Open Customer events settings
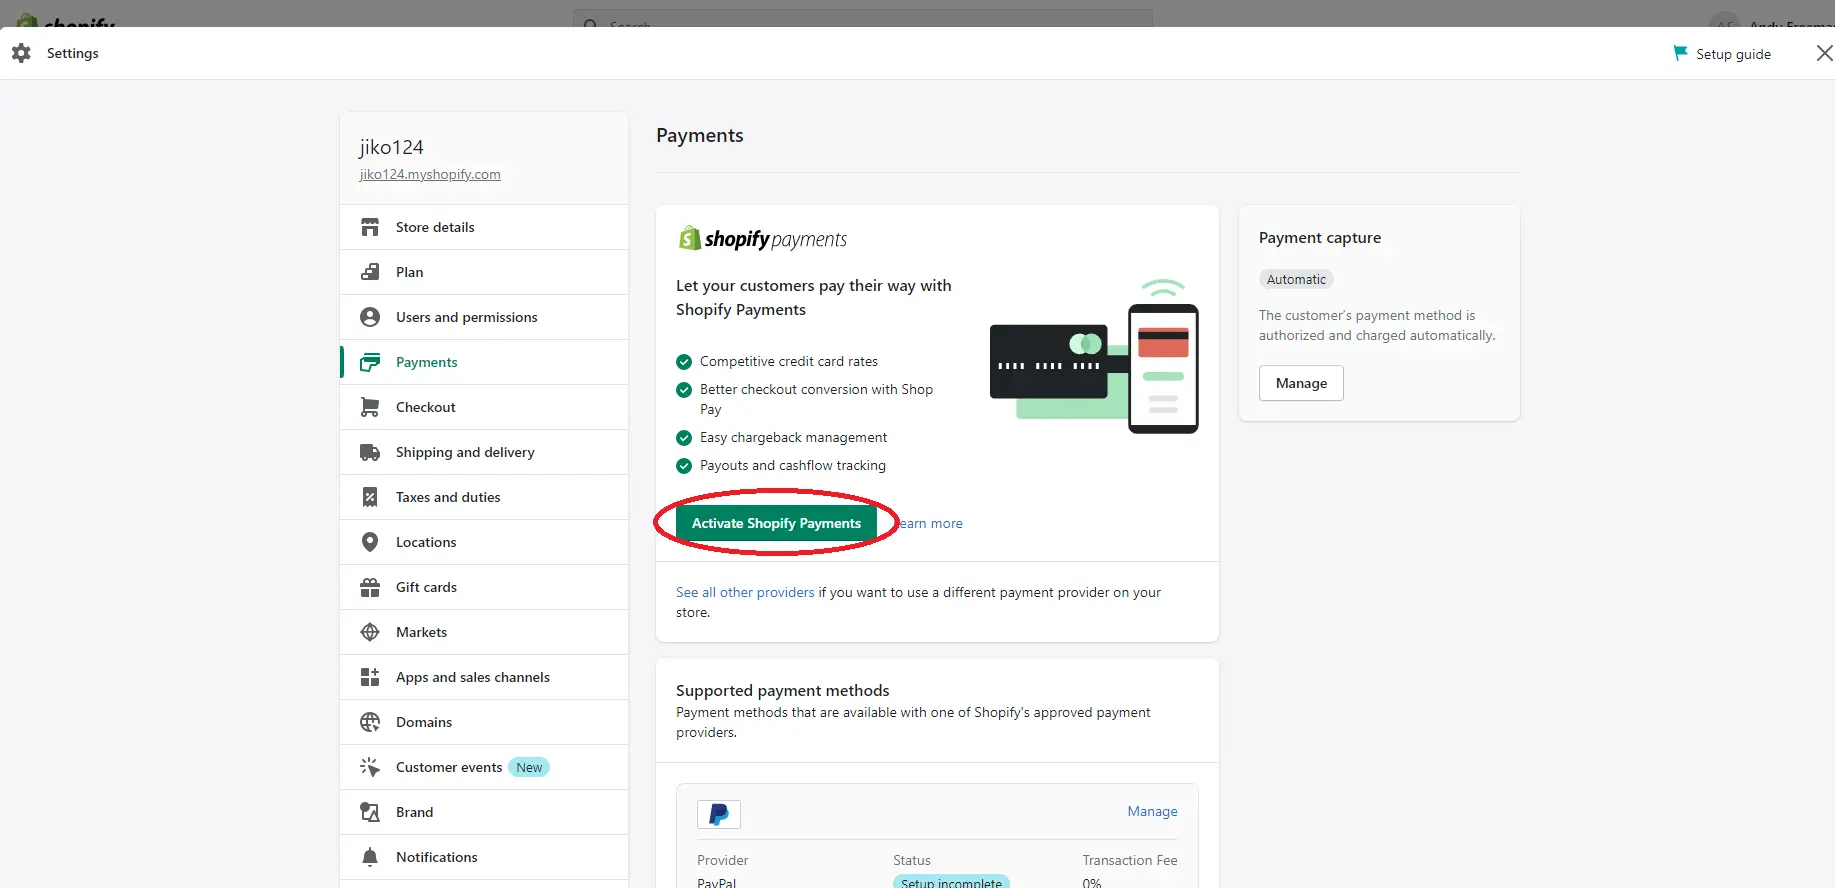The width and height of the screenshot is (1835, 888). coord(448,767)
